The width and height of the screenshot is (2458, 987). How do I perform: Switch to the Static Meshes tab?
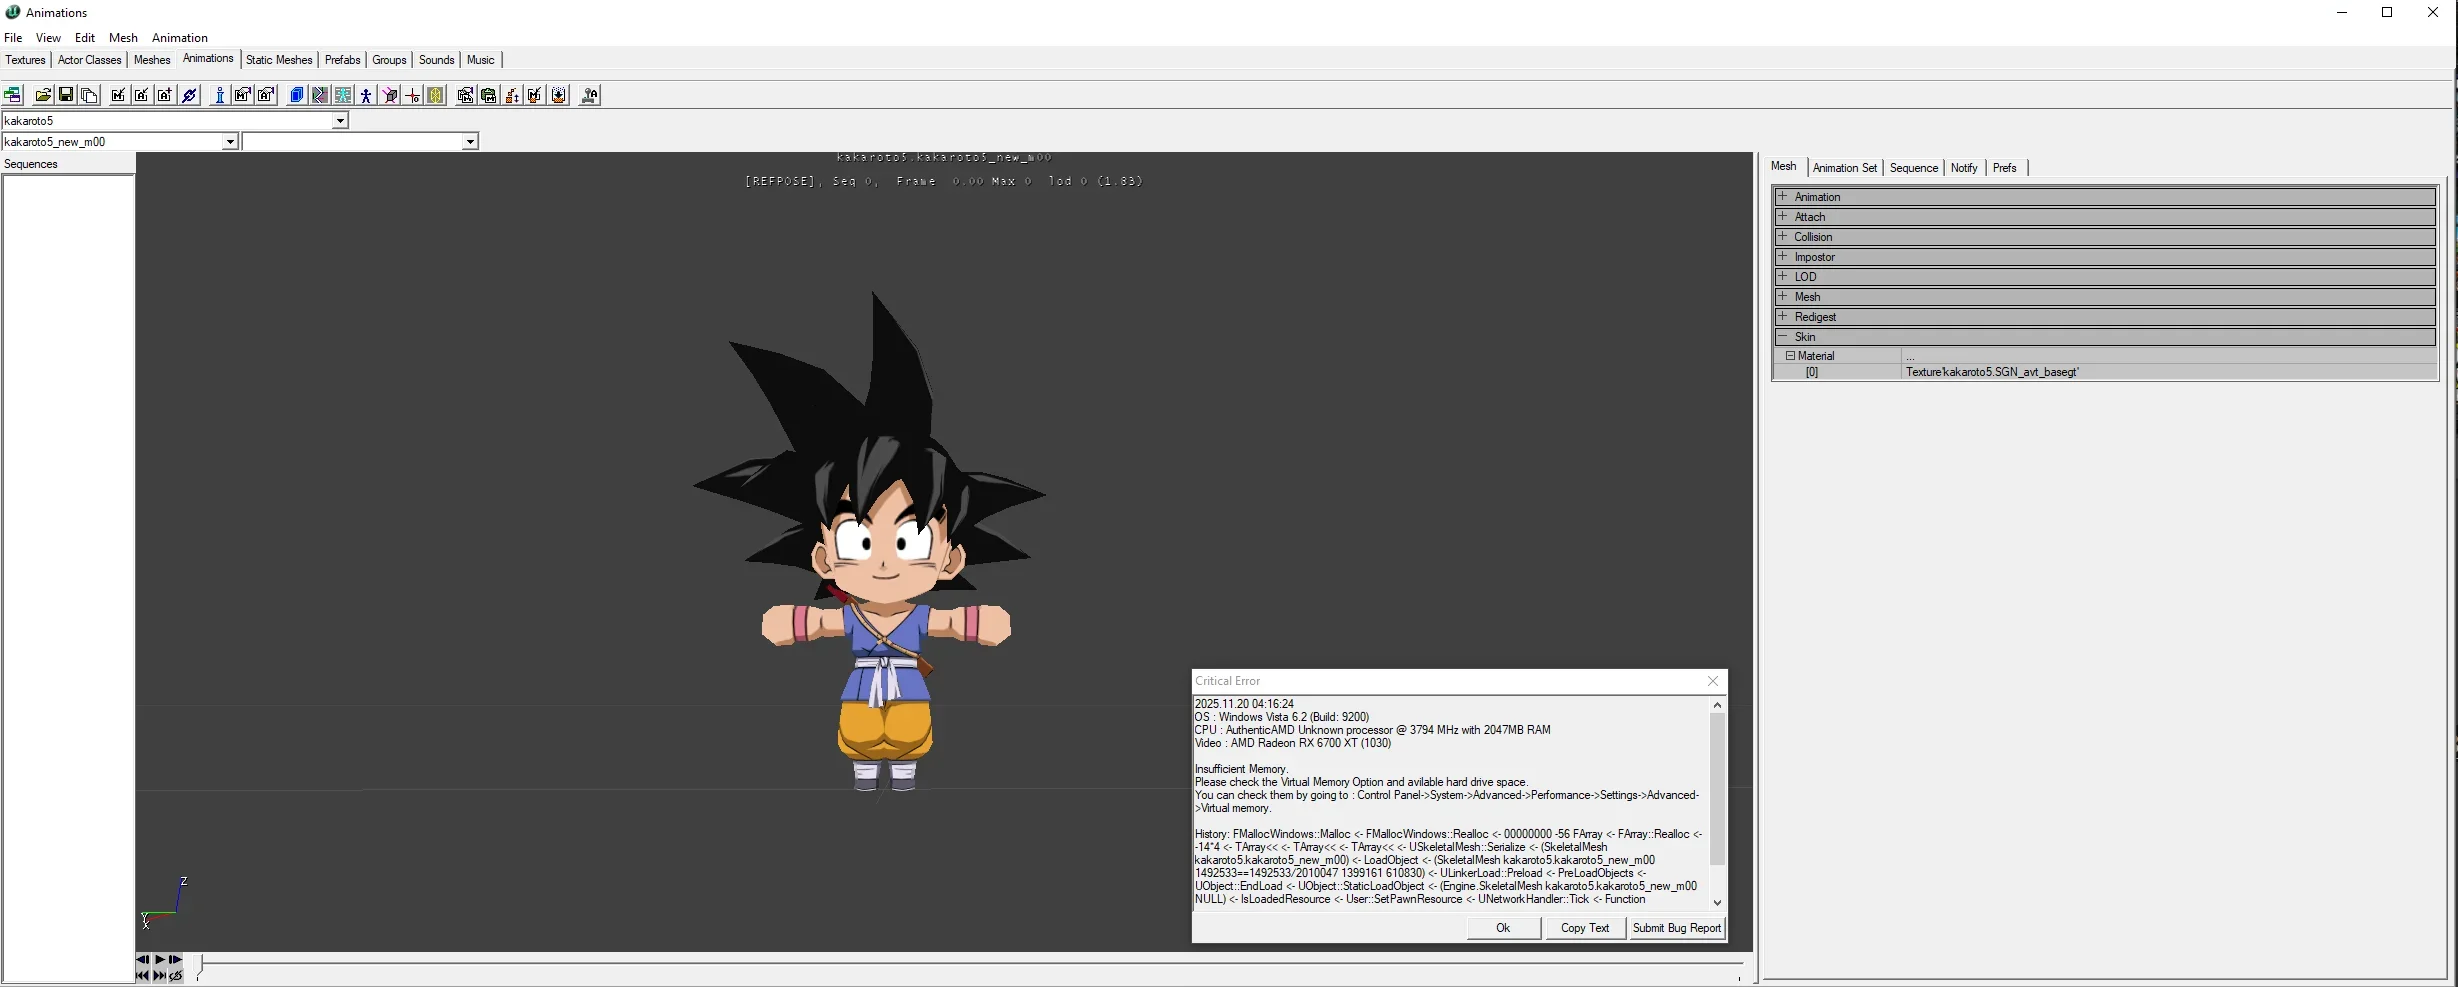coord(279,60)
